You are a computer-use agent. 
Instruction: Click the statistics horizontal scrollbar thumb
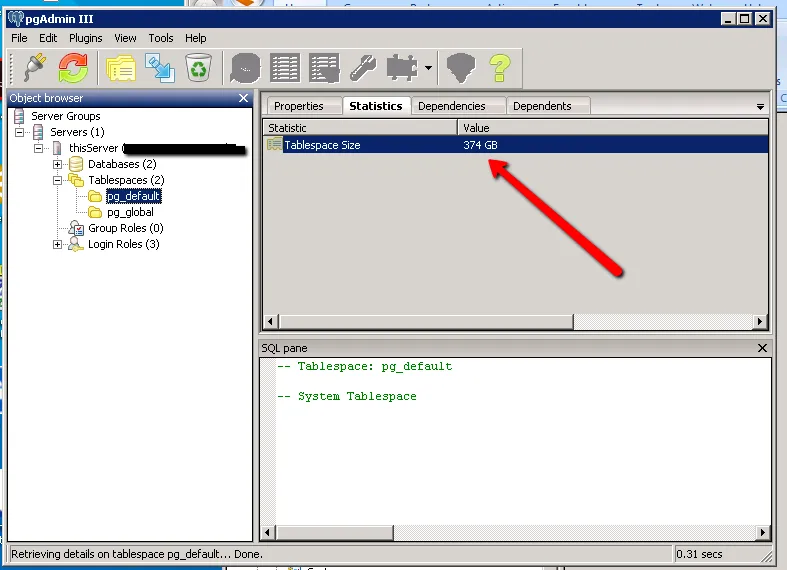(426, 321)
